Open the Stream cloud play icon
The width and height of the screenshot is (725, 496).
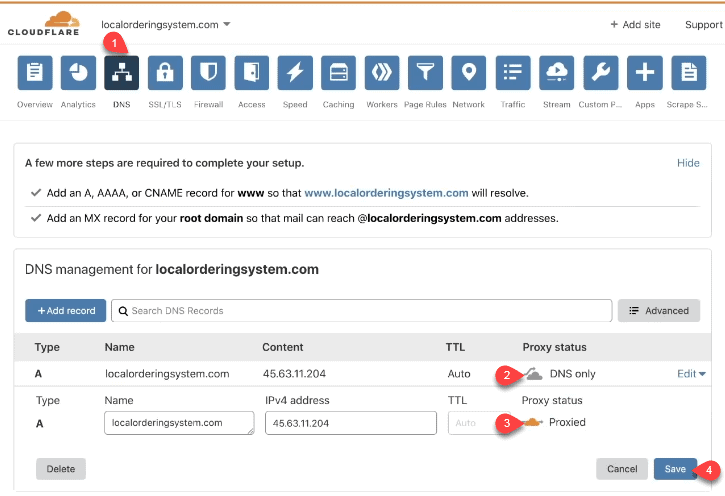tap(557, 73)
